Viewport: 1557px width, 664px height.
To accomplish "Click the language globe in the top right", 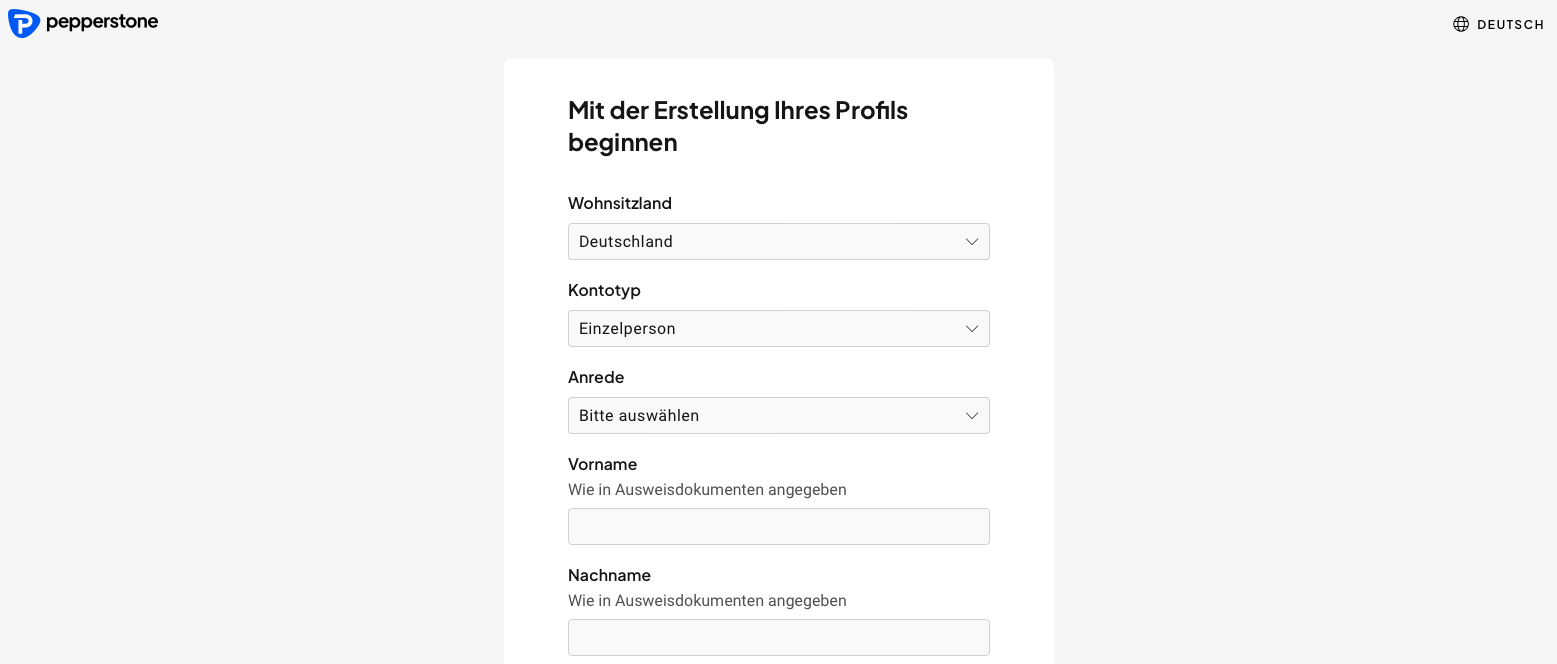I will tap(1461, 24).
